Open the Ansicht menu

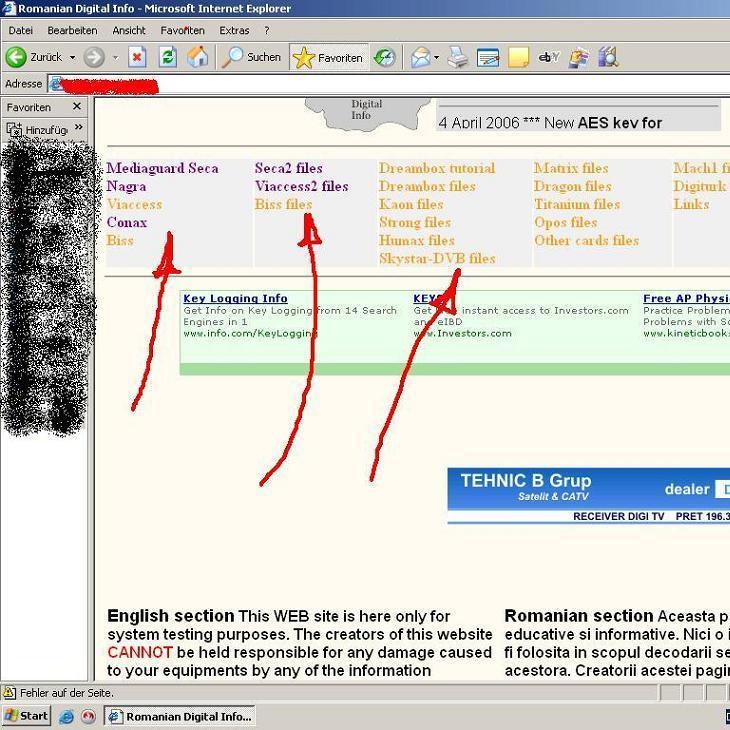129,31
